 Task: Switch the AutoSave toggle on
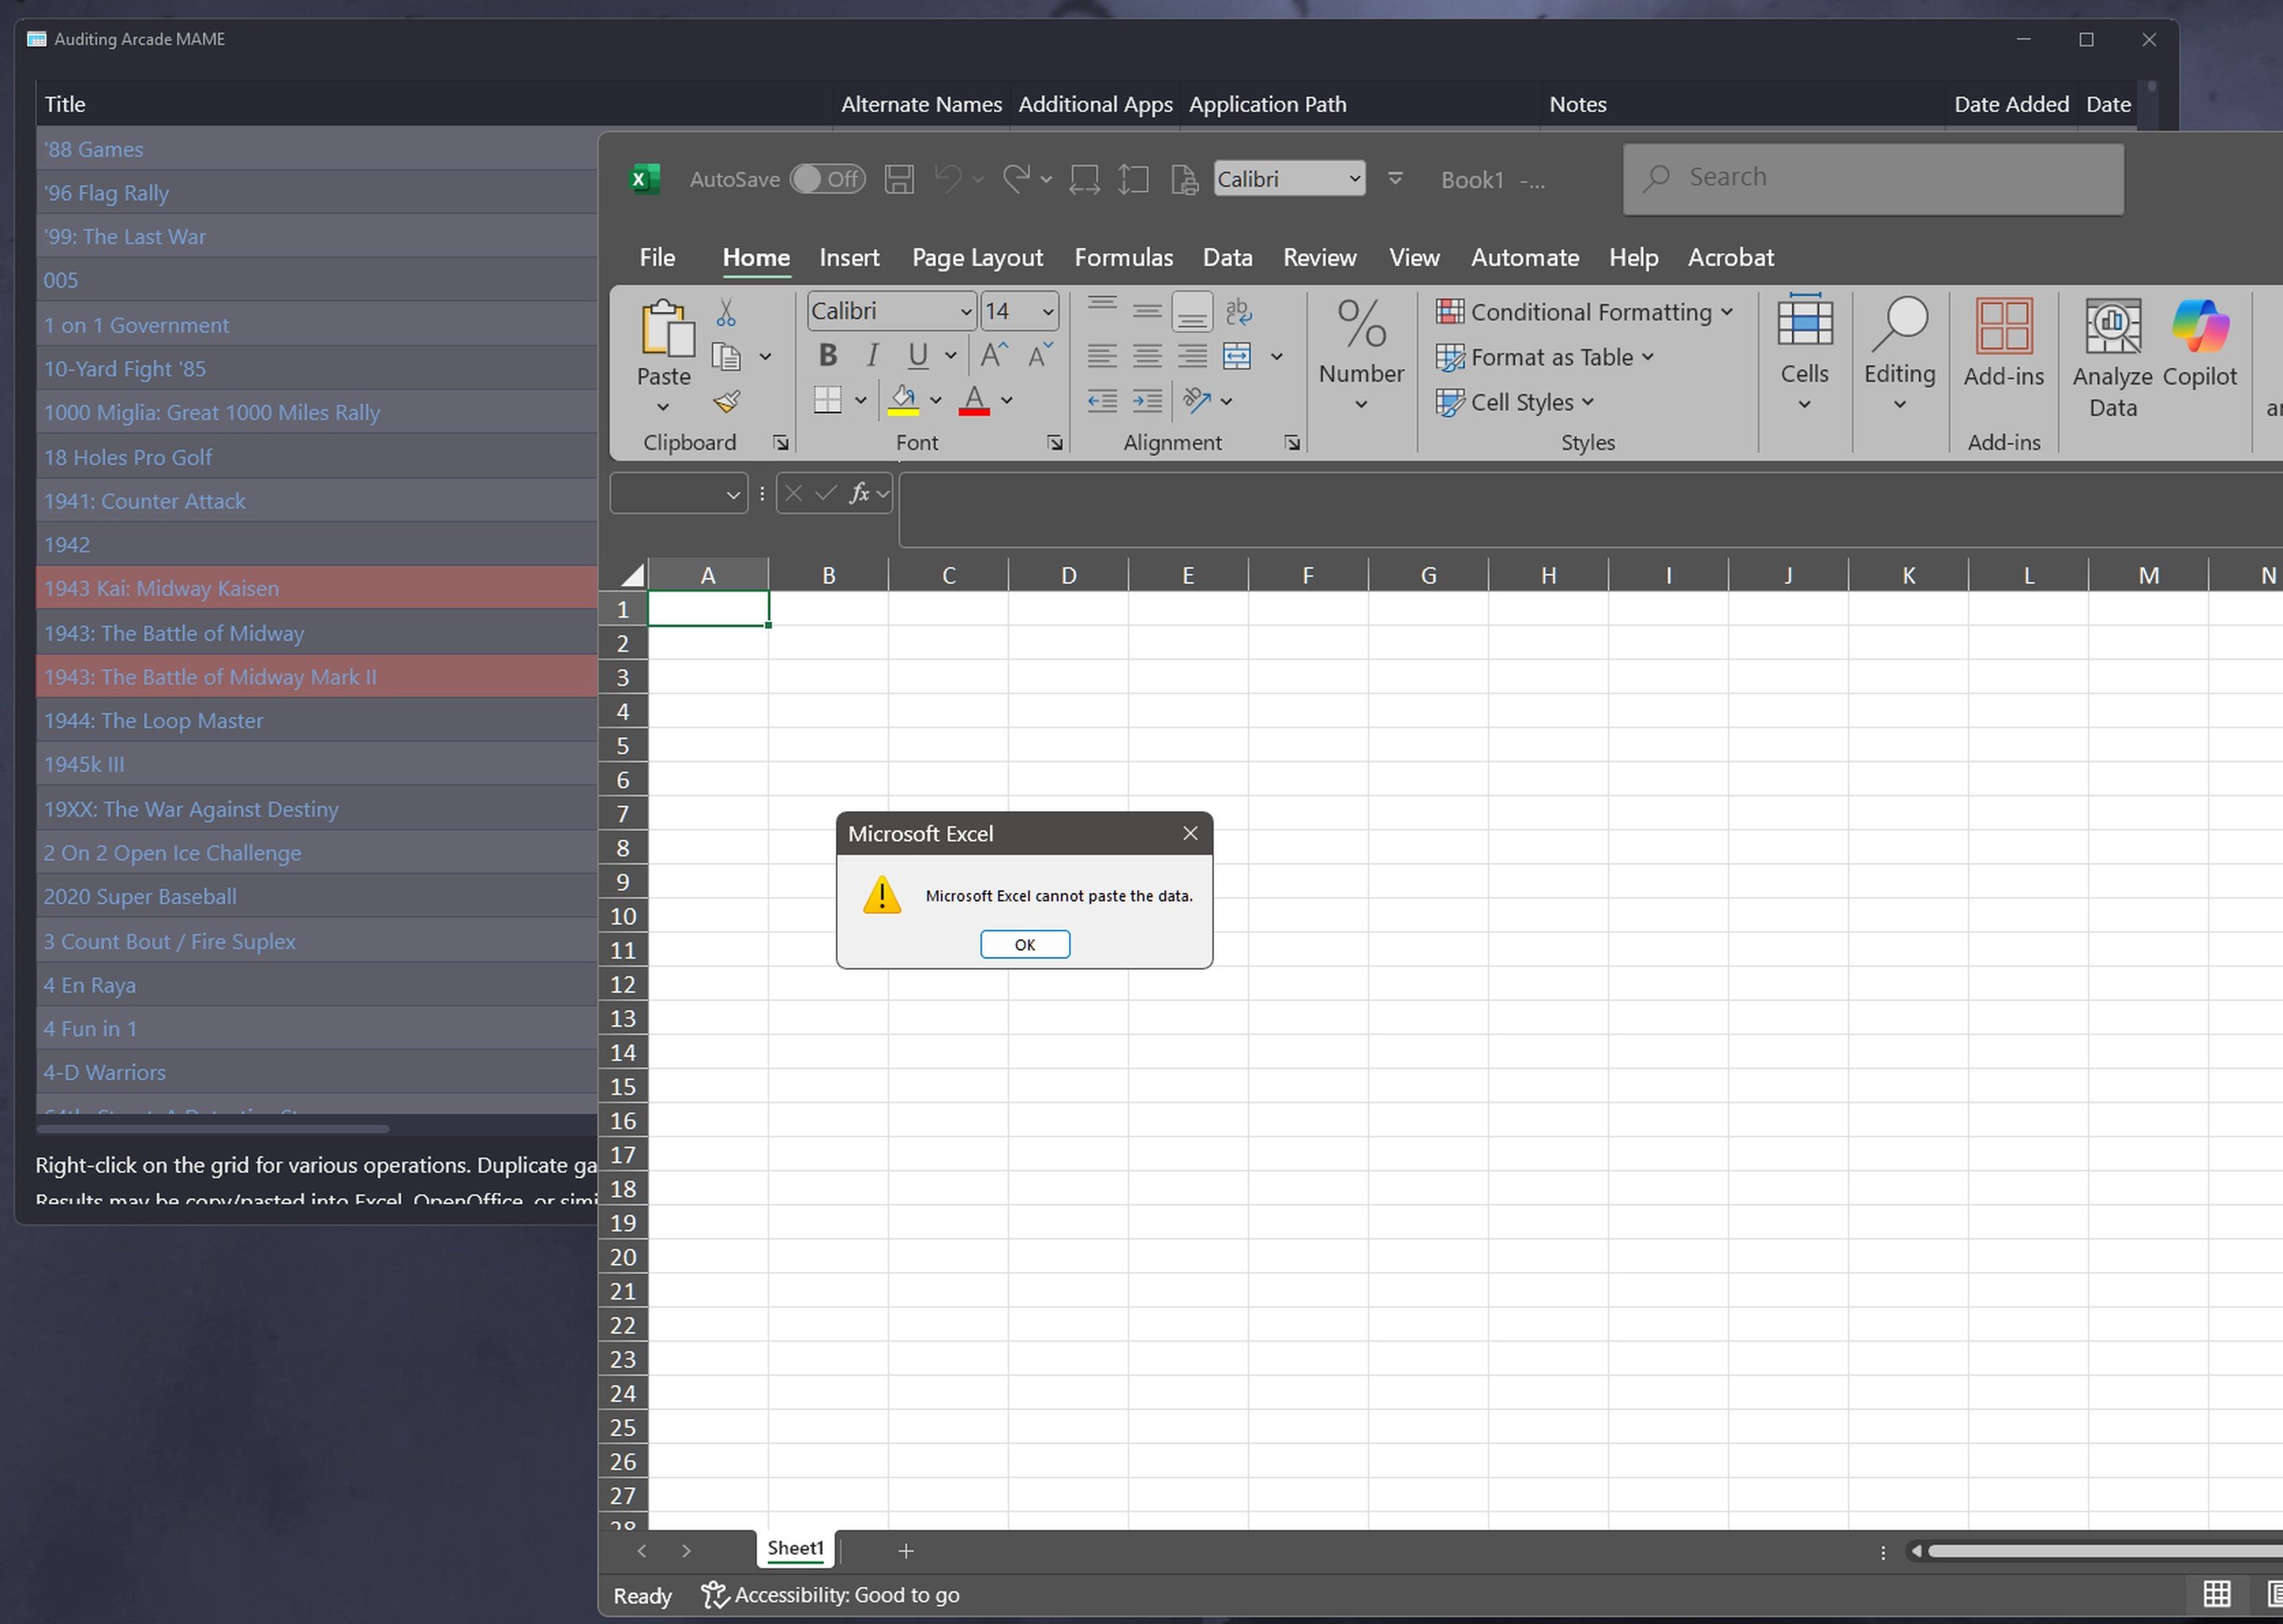click(x=827, y=179)
